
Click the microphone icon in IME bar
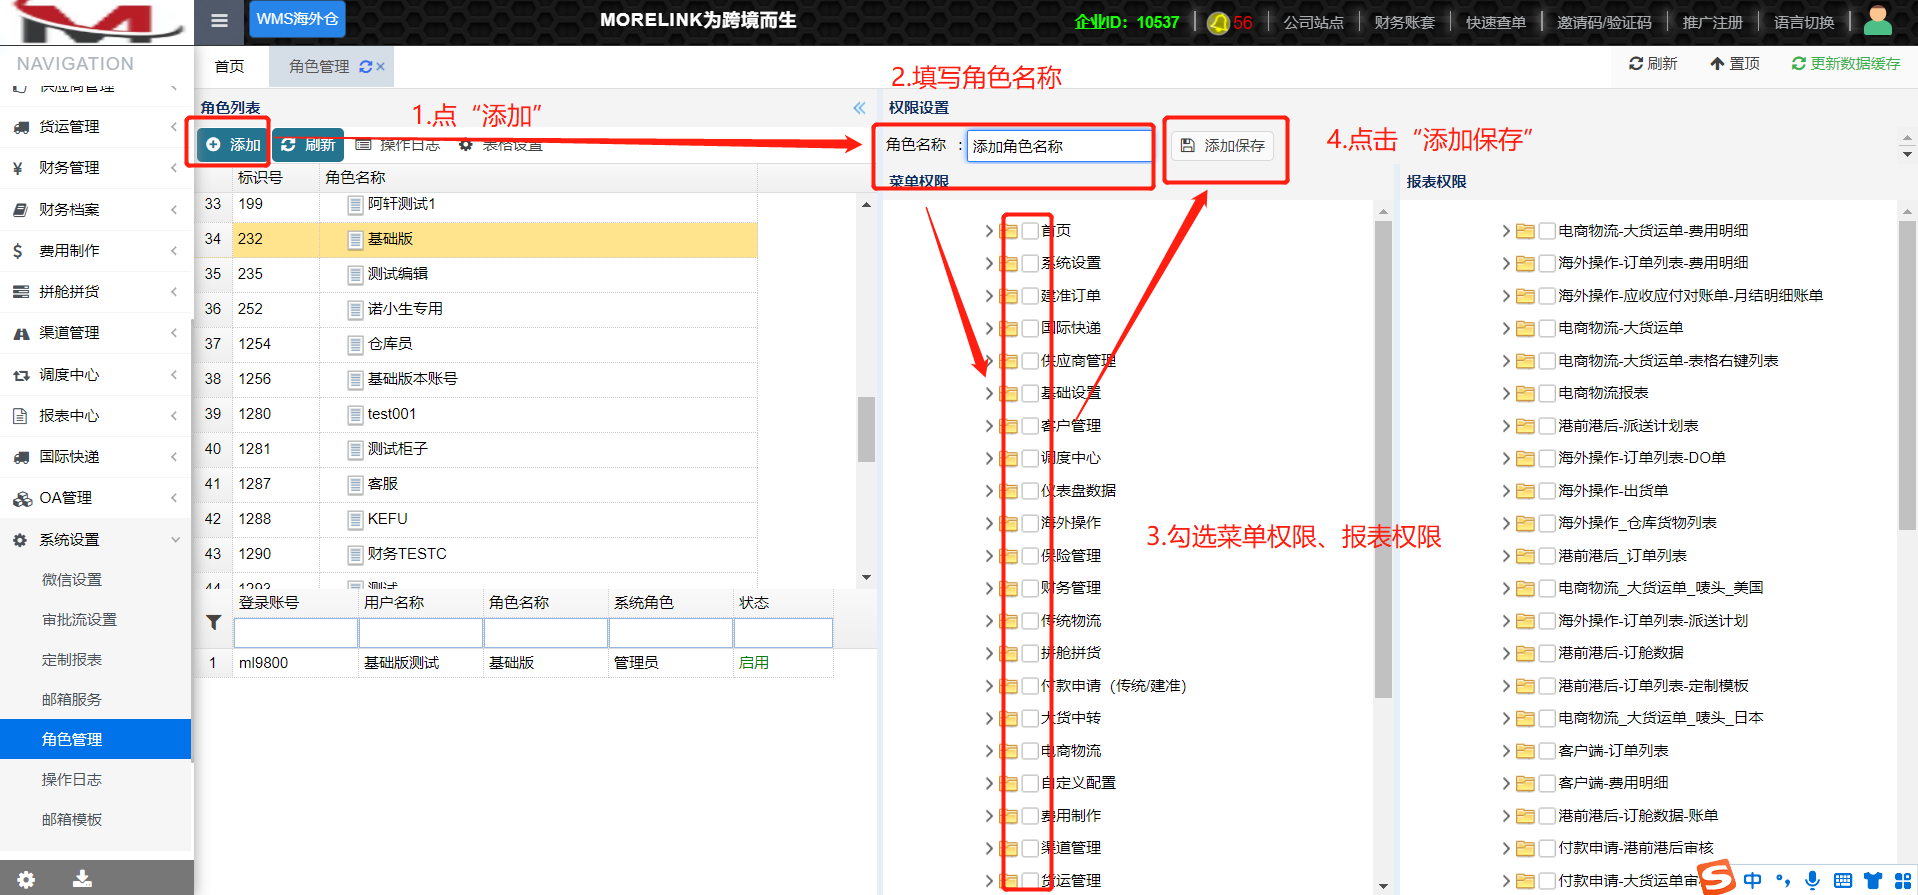(1812, 880)
